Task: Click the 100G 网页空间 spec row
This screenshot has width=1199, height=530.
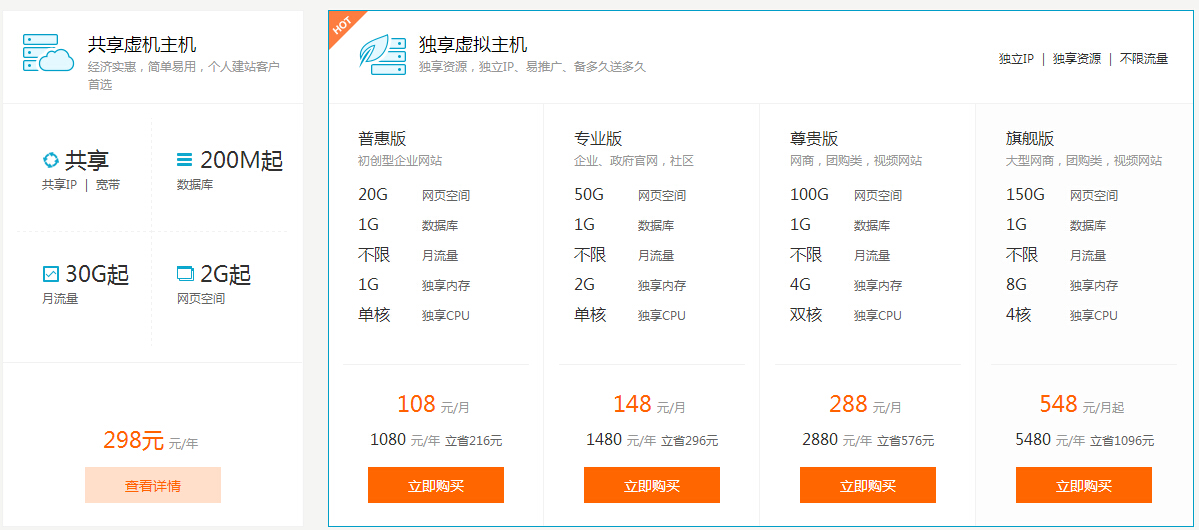Action: tap(846, 195)
